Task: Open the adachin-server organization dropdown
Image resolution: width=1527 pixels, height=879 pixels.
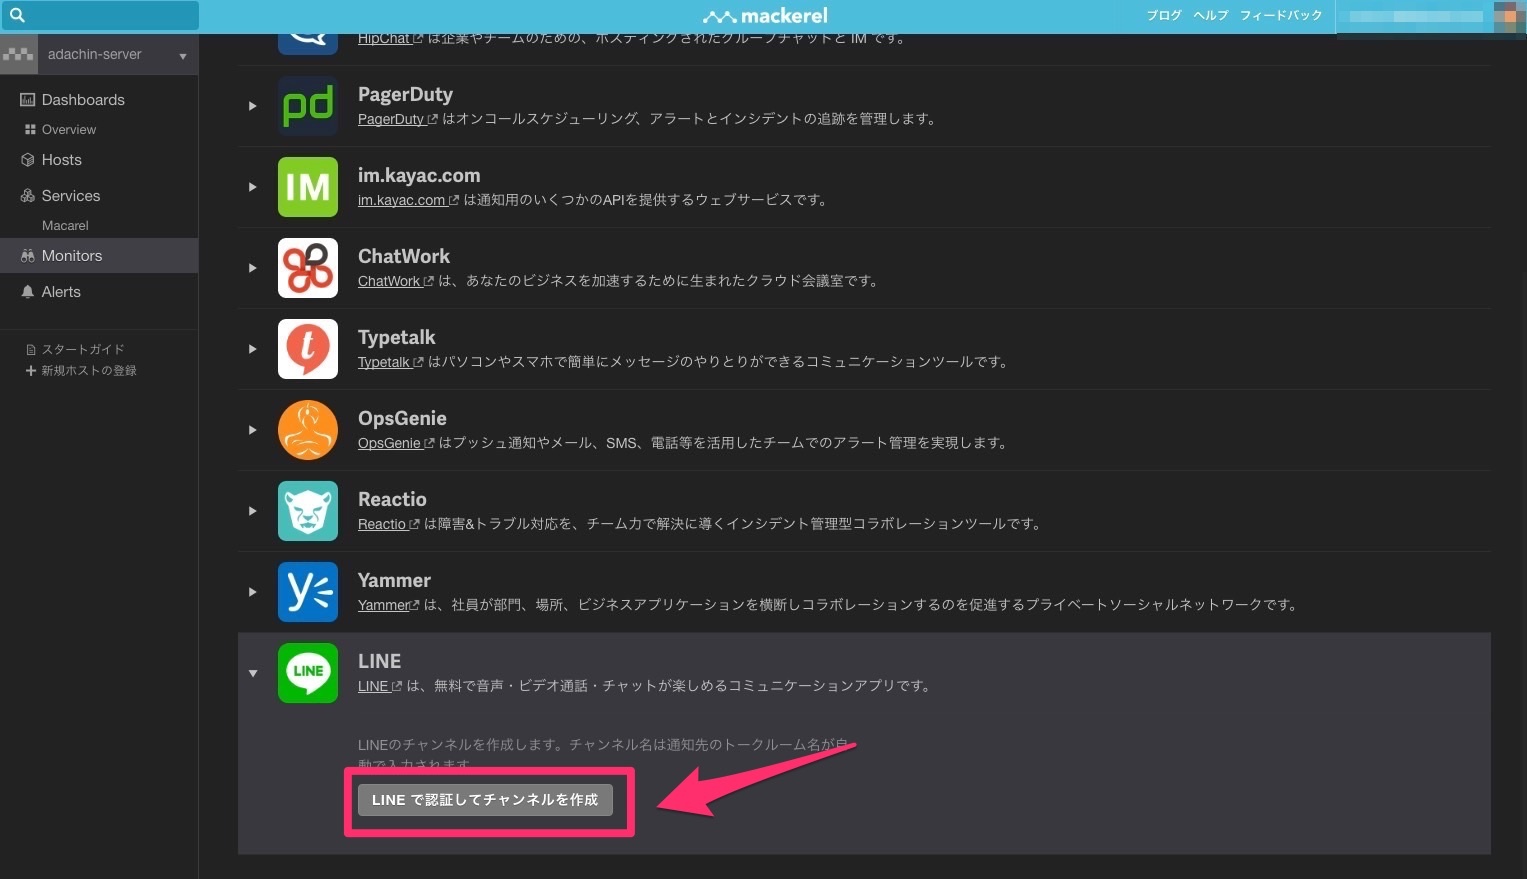Action: (x=182, y=56)
